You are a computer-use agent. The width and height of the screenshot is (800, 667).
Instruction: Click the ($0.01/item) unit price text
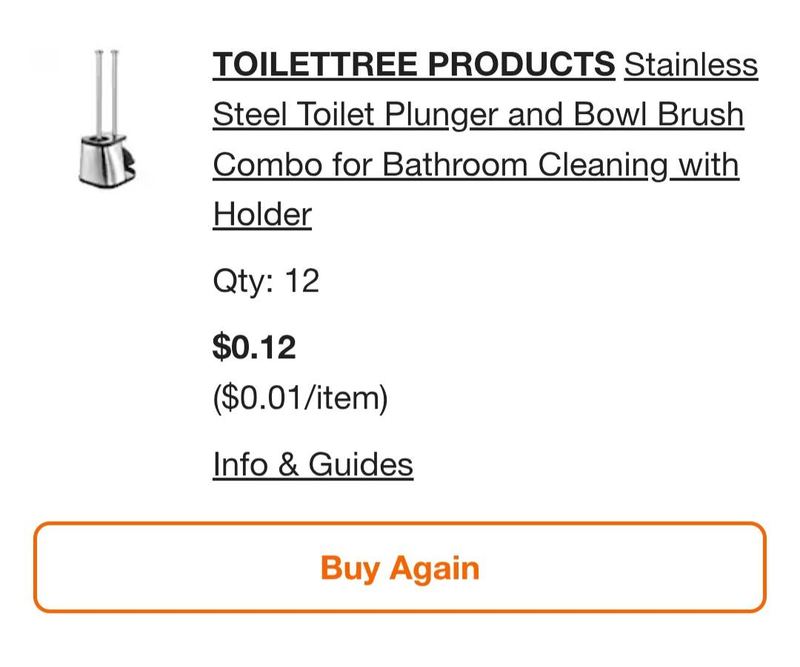tap(300, 398)
